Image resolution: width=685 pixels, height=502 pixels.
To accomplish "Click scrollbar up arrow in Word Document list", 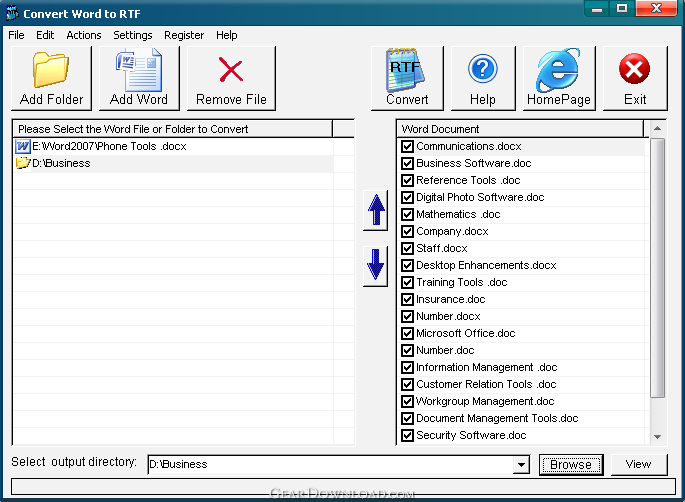I will (x=657, y=128).
